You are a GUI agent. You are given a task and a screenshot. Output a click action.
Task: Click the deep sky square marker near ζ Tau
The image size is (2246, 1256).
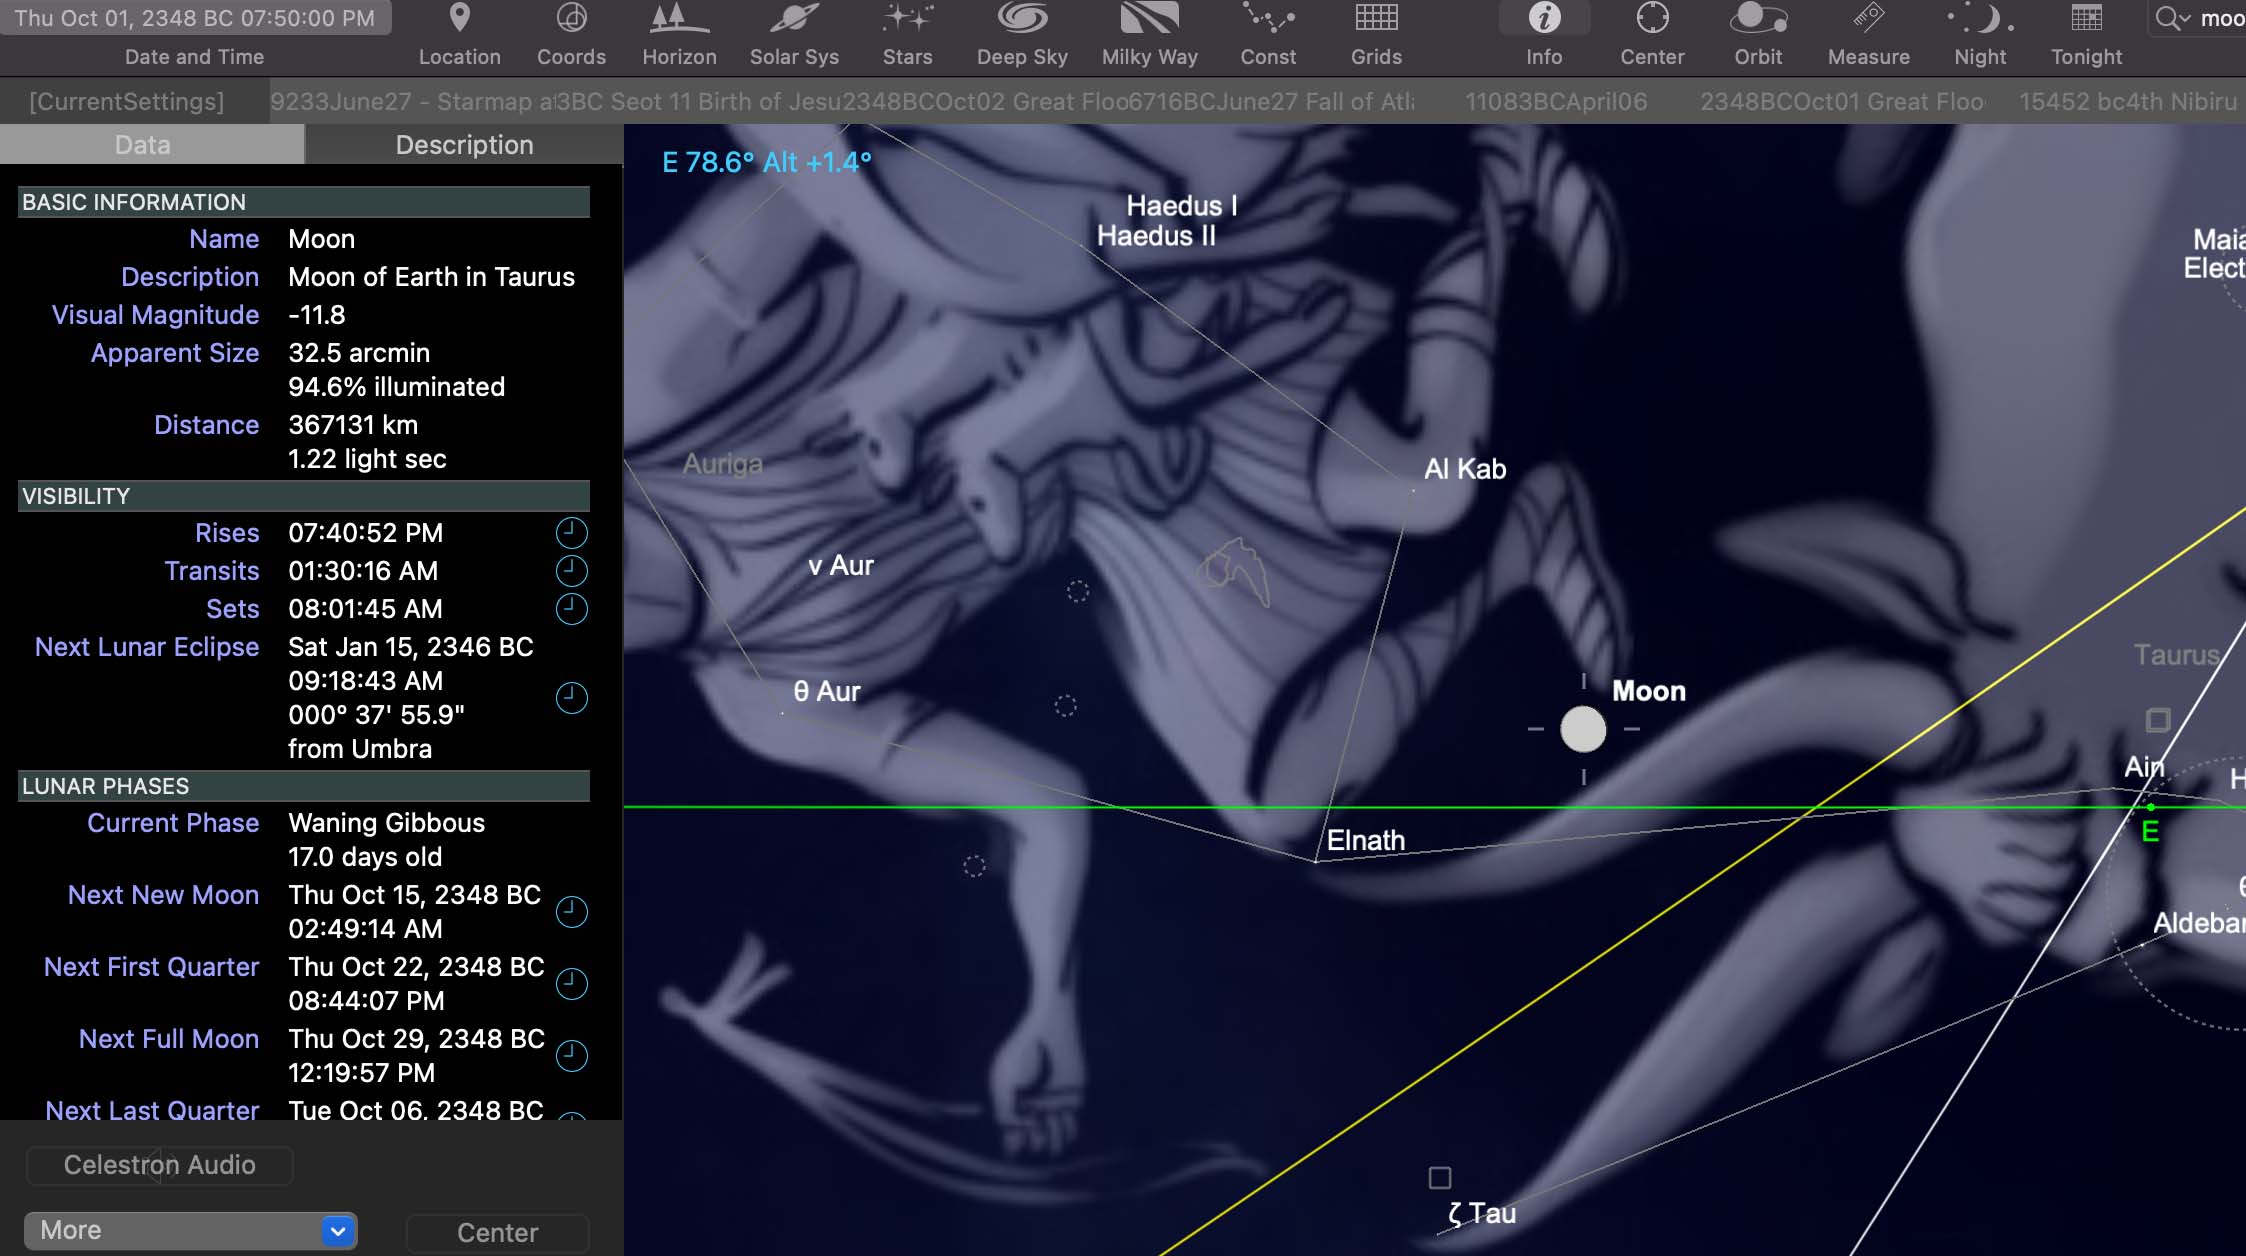1440,1178
